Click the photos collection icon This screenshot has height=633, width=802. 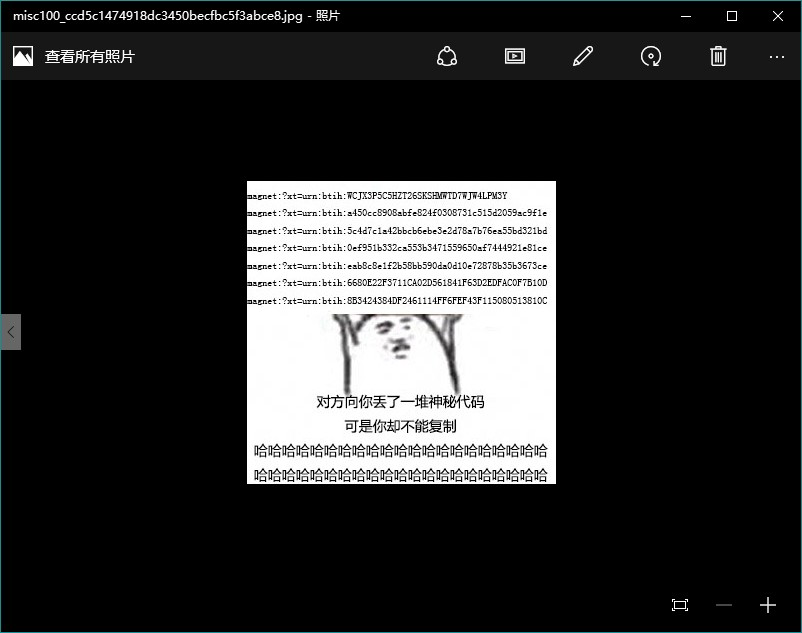(x=23, y=56)
